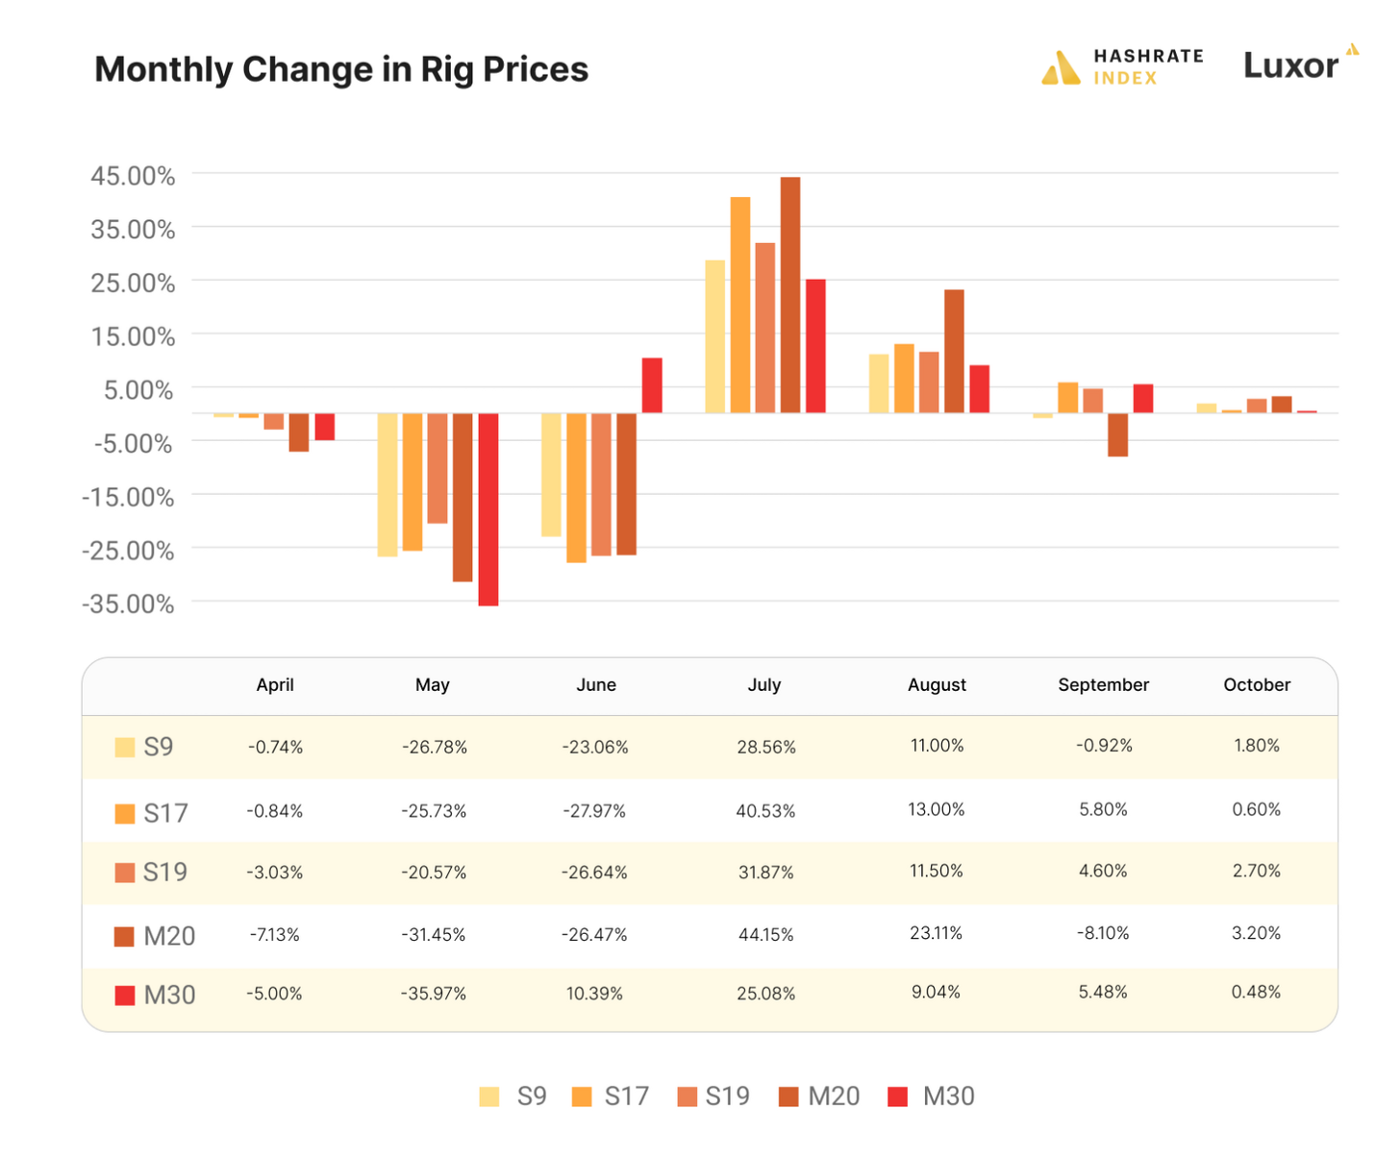Click the S19 swatch in bottom legend
This screenshot has height=1156, width=1400.
click(687, 1097)
